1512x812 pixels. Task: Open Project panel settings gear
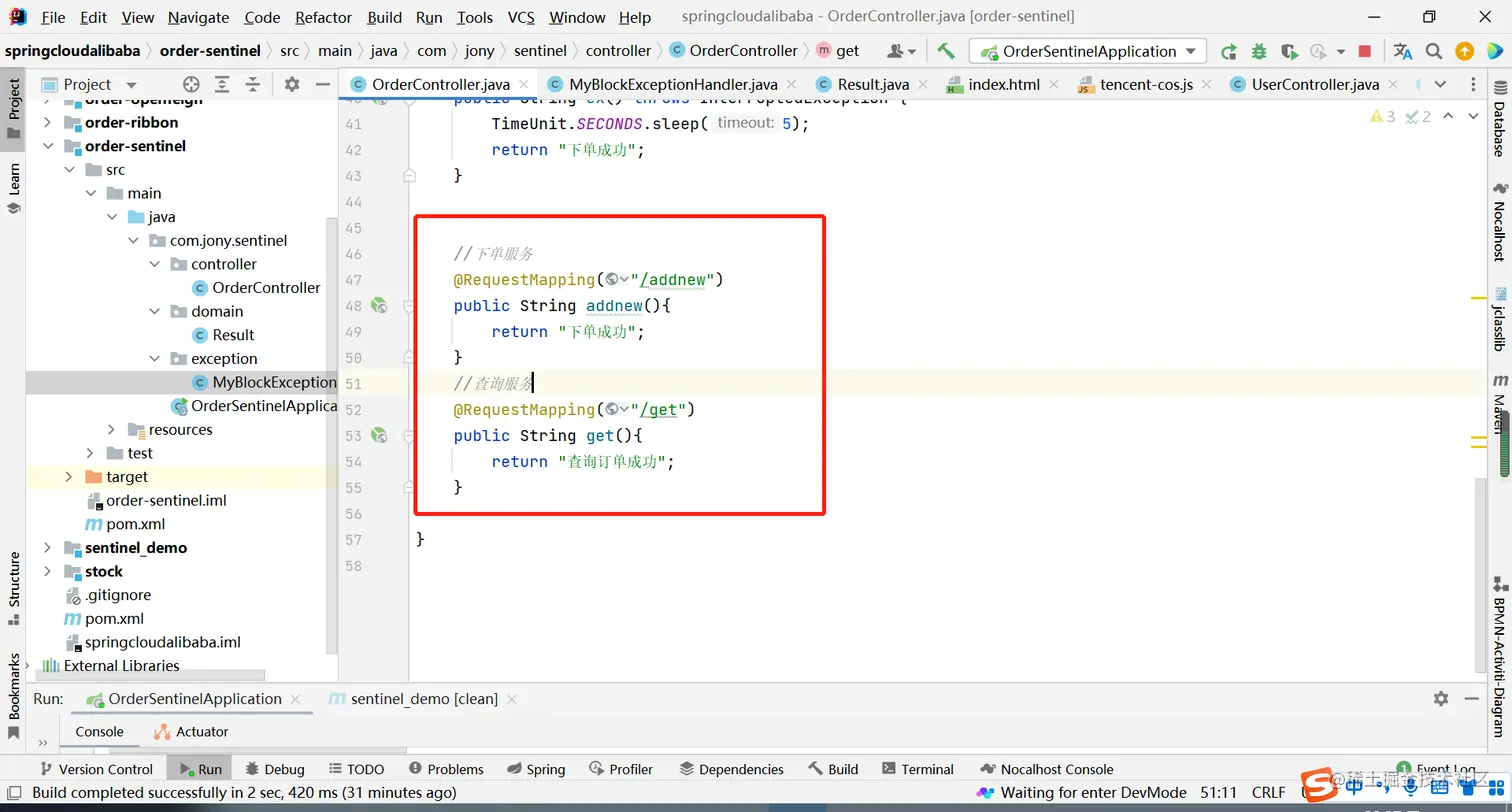pos(292,84)
